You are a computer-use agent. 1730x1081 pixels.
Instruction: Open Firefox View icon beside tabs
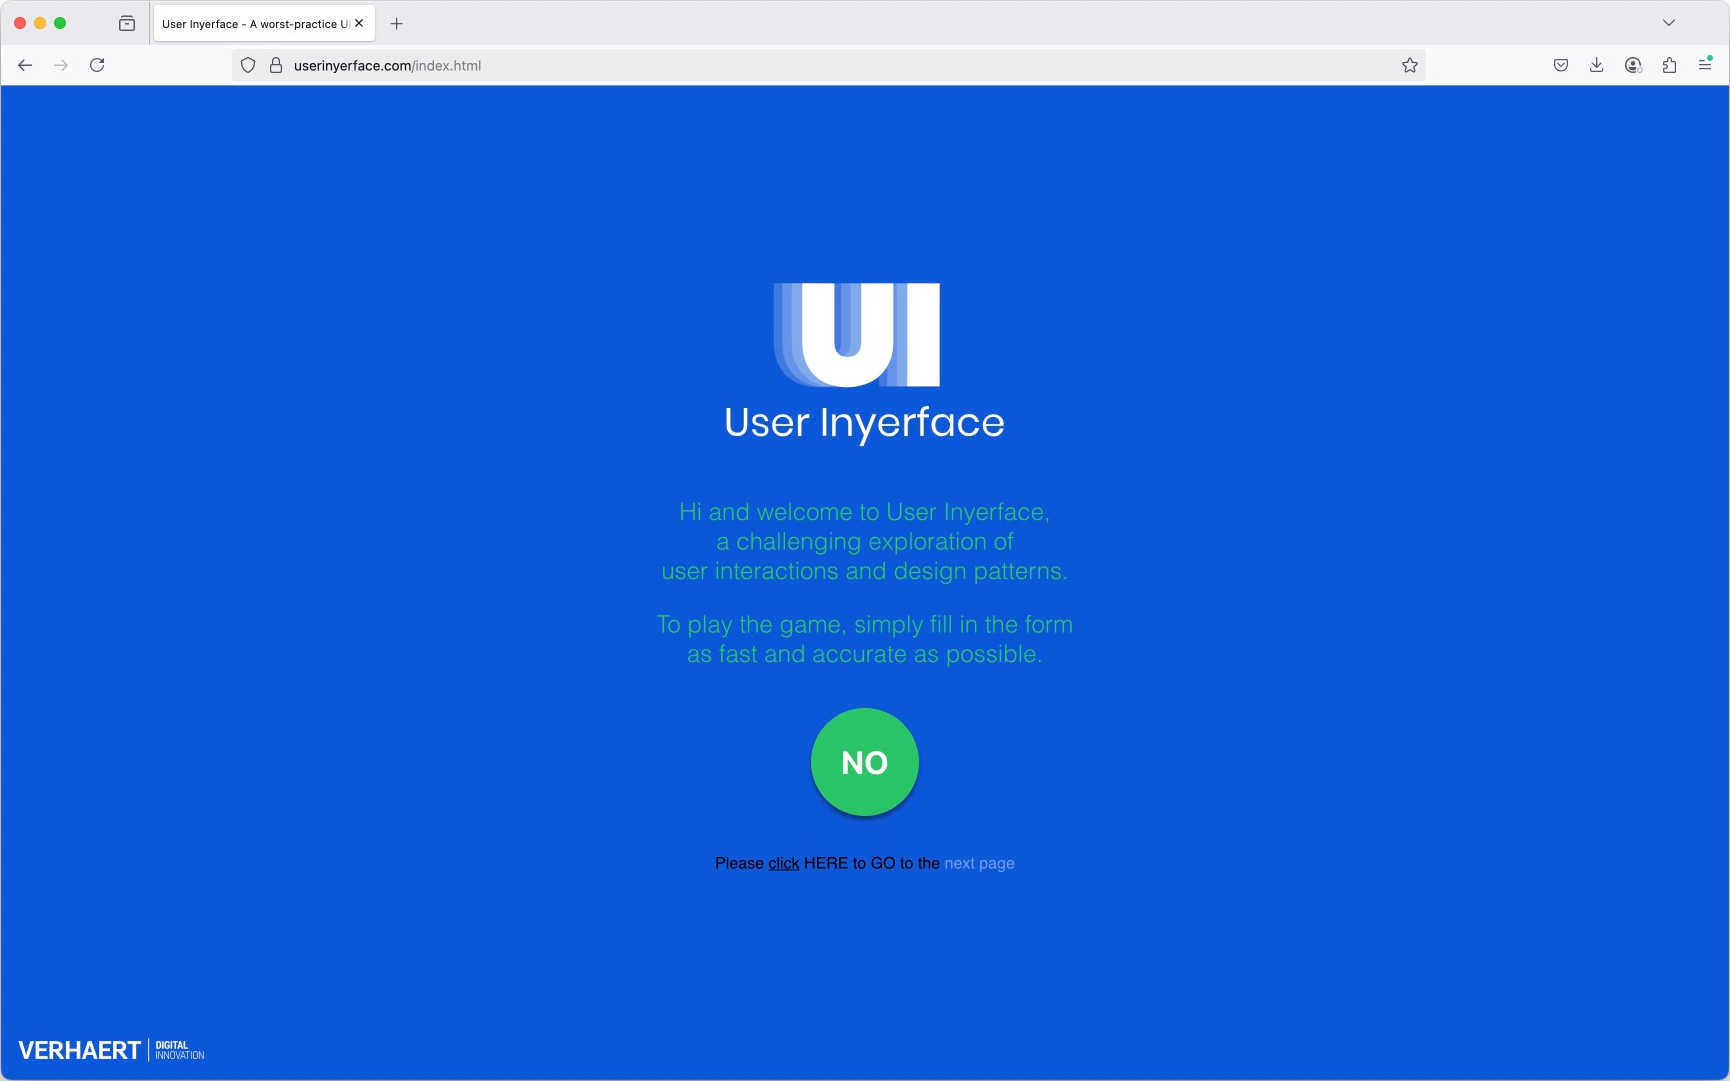click(127, 23)
